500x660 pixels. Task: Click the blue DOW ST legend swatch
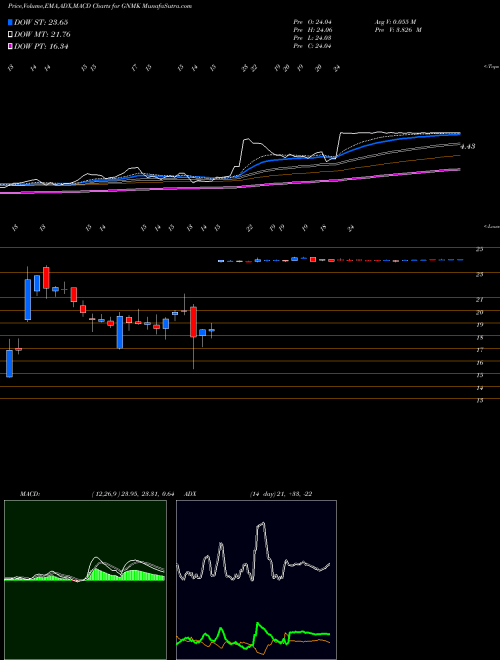coord(10,22)
